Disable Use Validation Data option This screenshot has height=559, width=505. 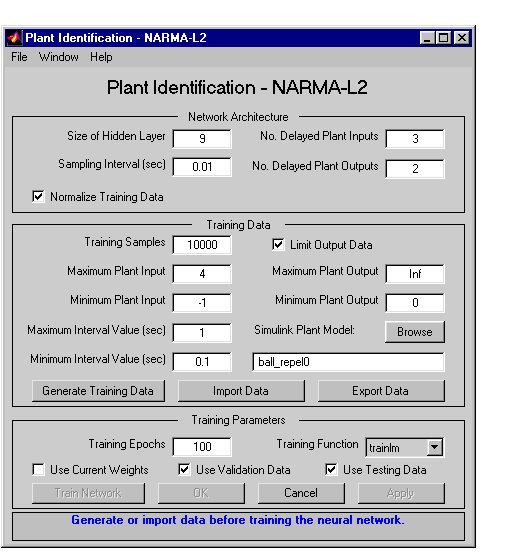pos(184,469)
